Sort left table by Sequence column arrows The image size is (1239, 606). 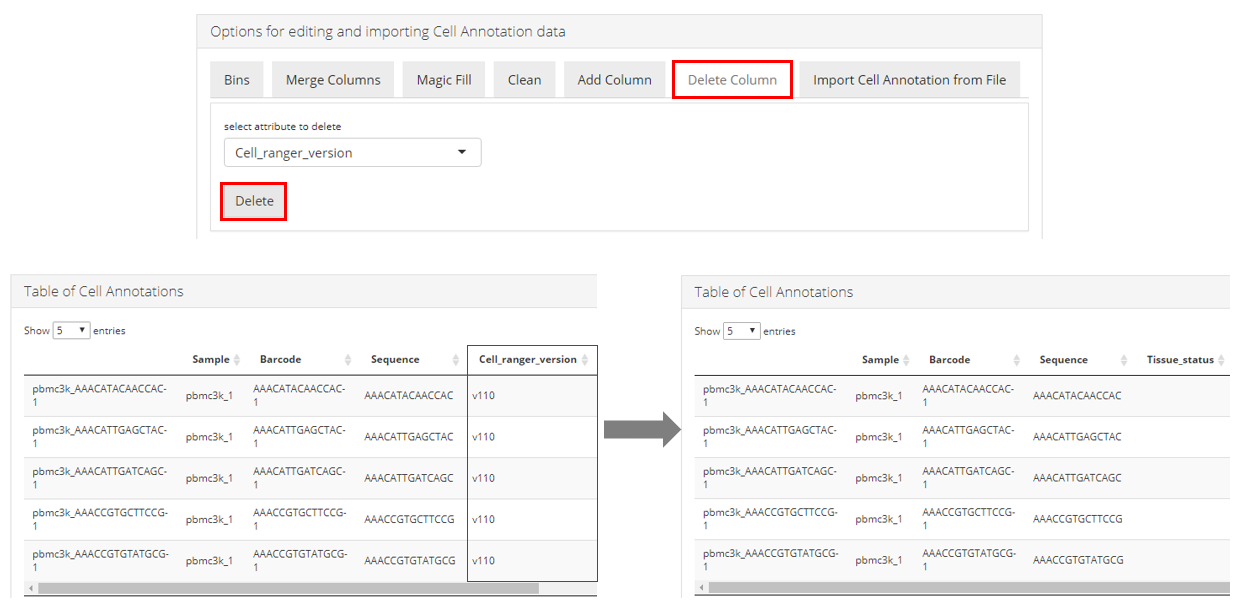click(x=456, y=360)
